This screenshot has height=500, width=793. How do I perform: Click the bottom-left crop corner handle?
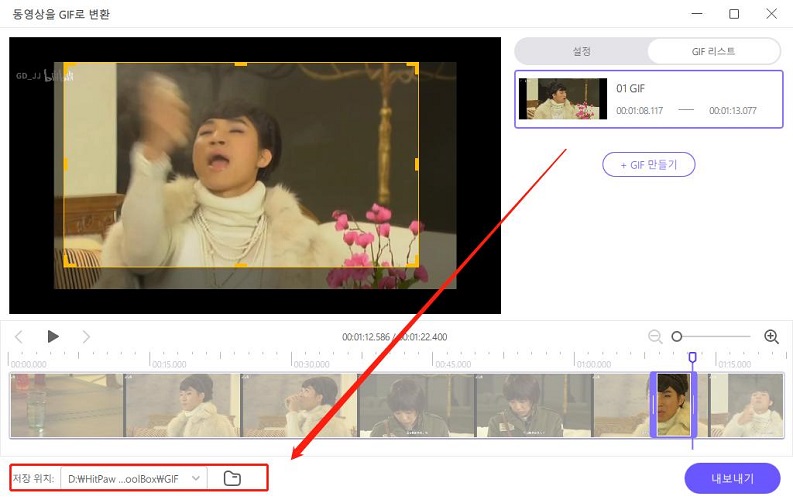69,262
